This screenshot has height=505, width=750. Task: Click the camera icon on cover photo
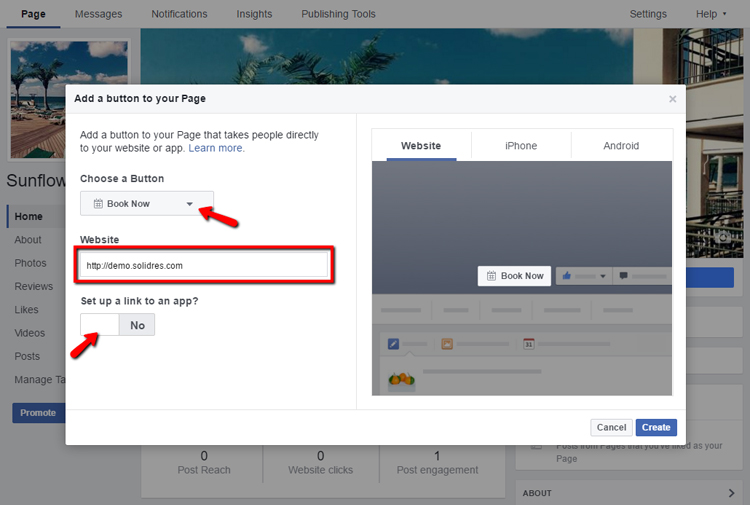(x=723, y=237)
